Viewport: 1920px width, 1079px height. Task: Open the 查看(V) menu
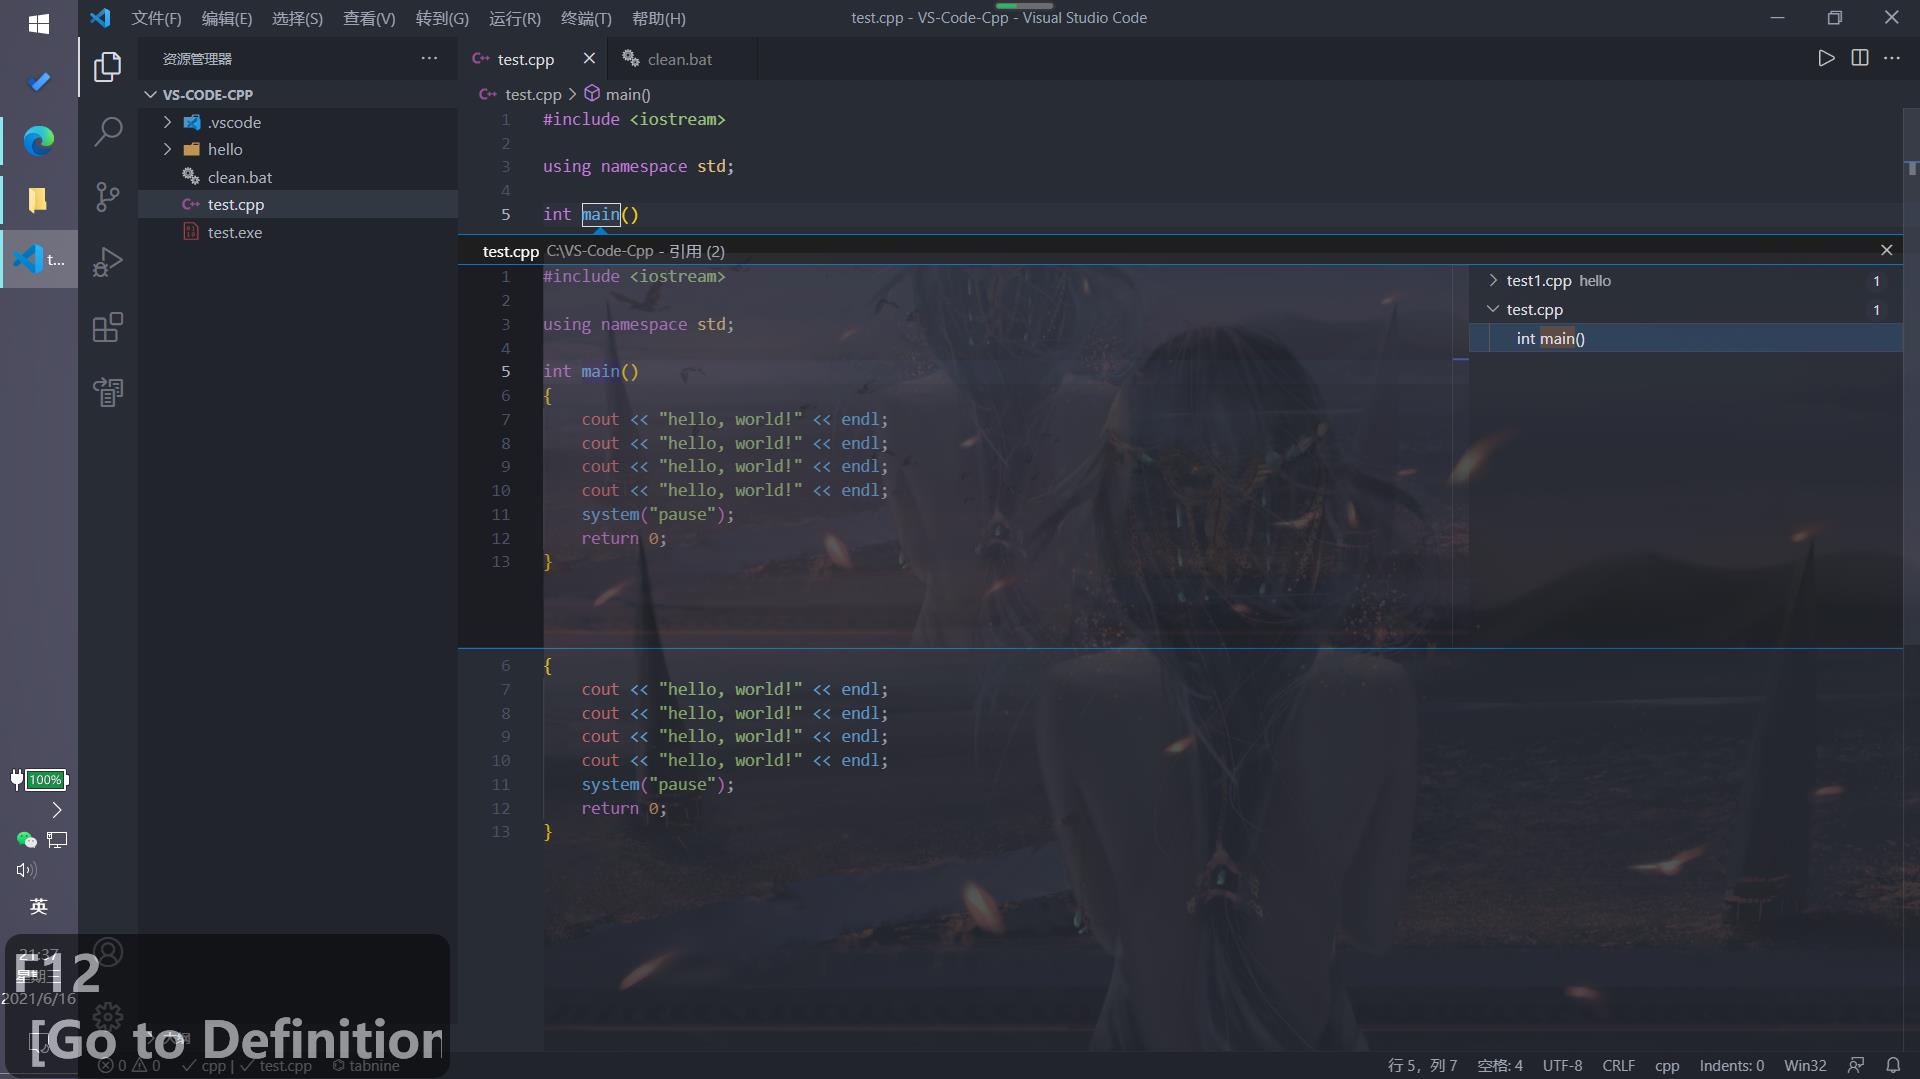click(x=369, y=18)
